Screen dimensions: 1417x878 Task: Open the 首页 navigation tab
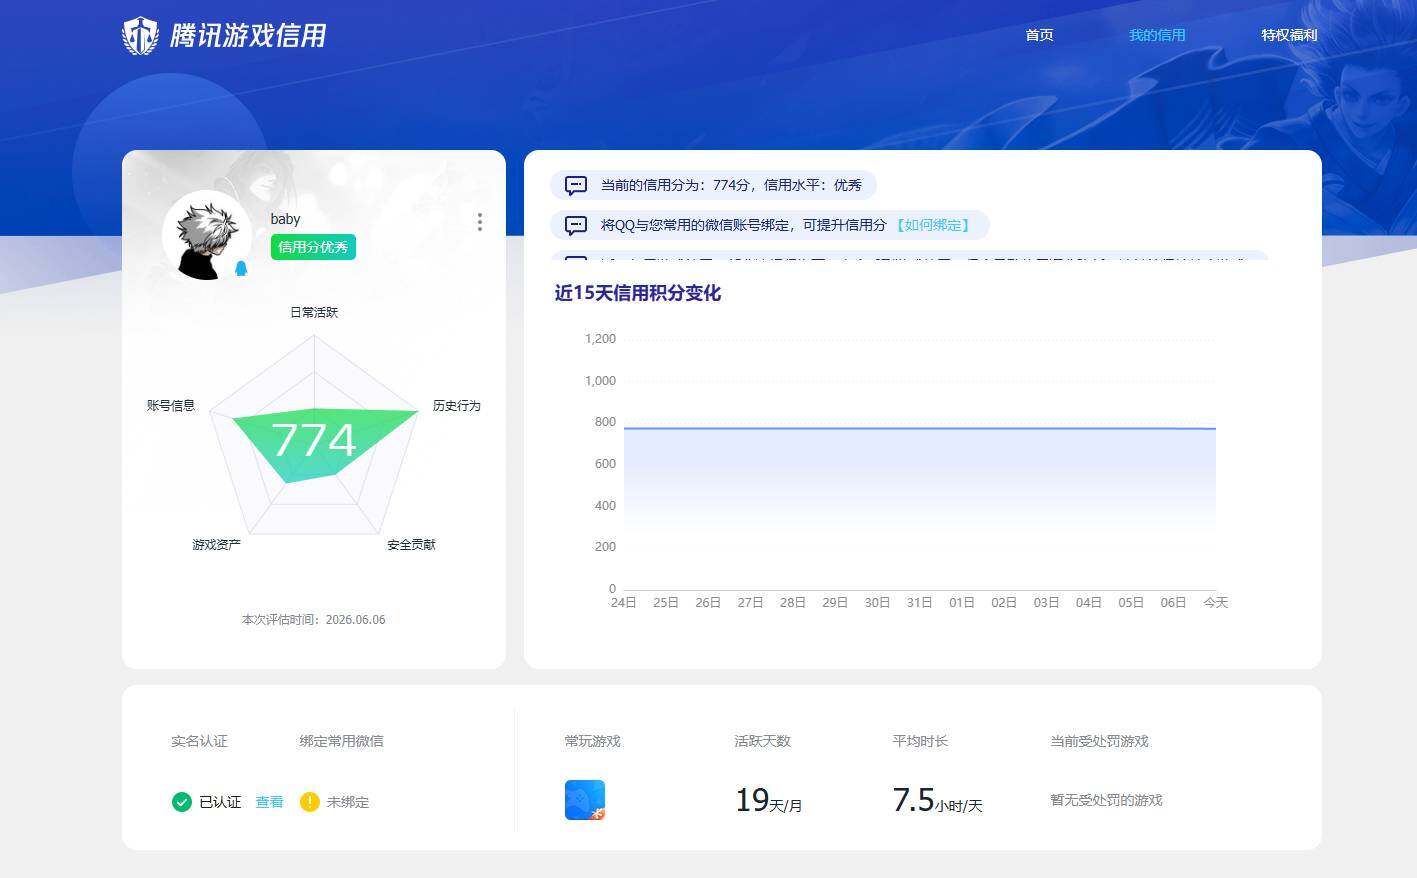coord(1039,35)
